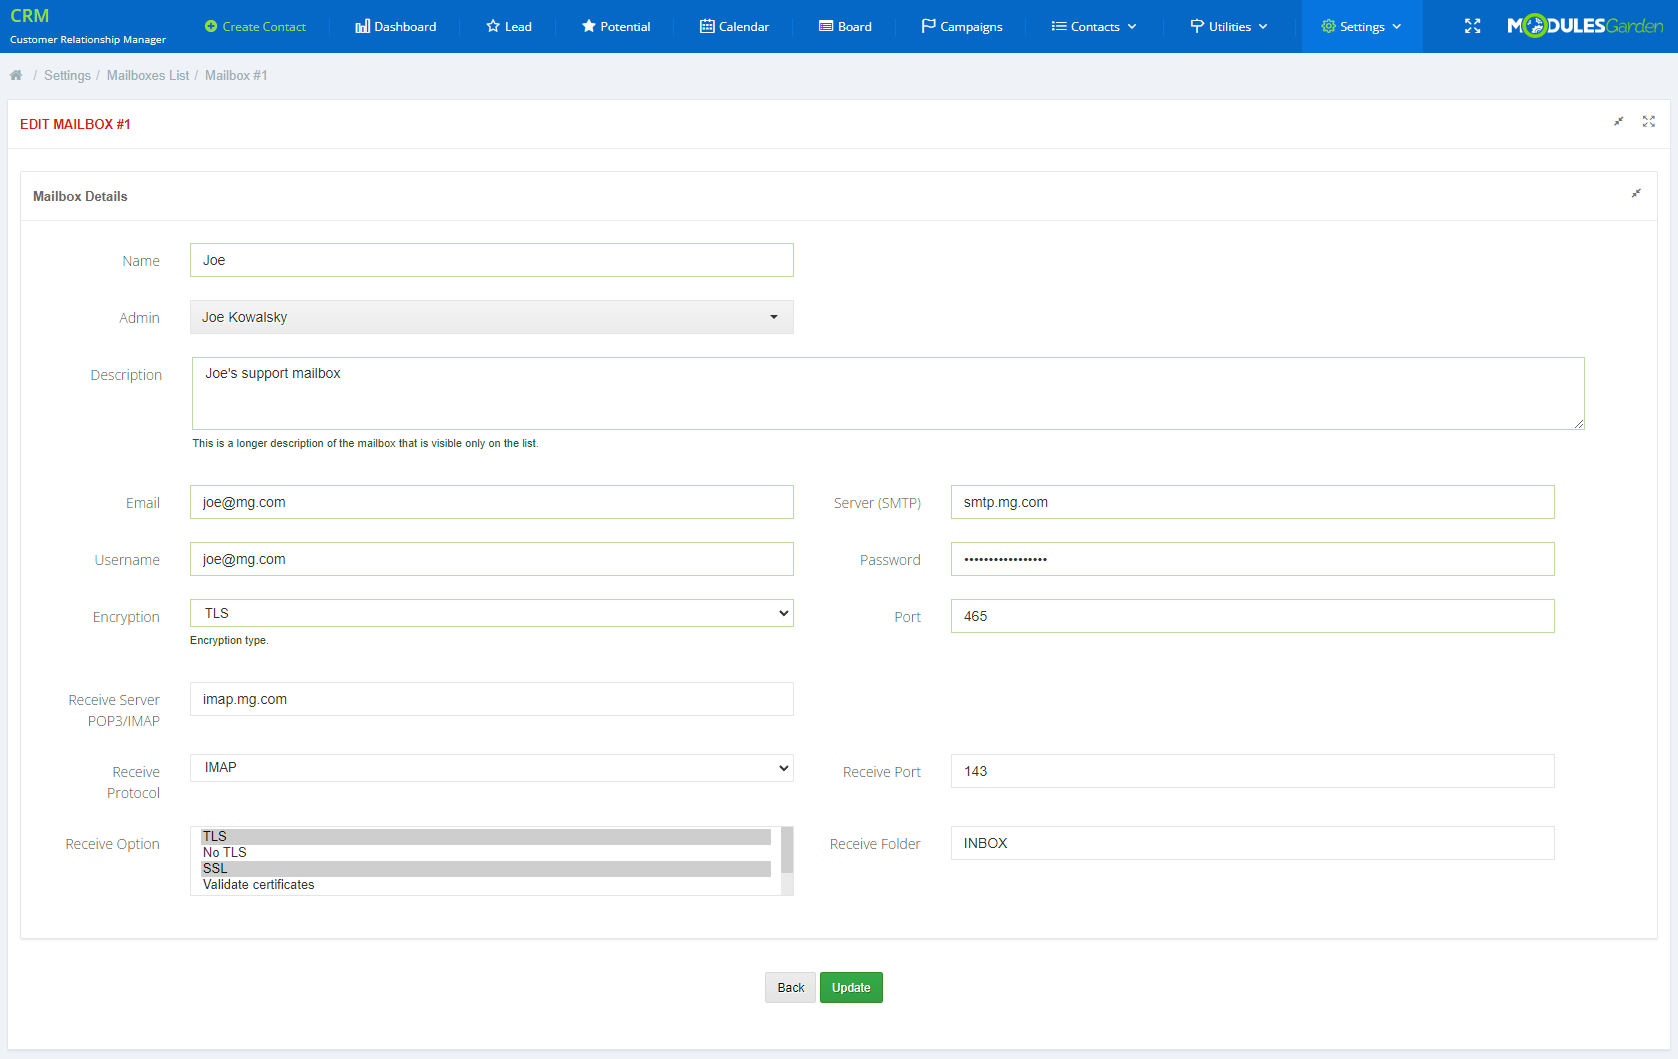Click the home breadcrumb icon
The width and height of the screenshot is (1678, 1059).
point(16,74)
